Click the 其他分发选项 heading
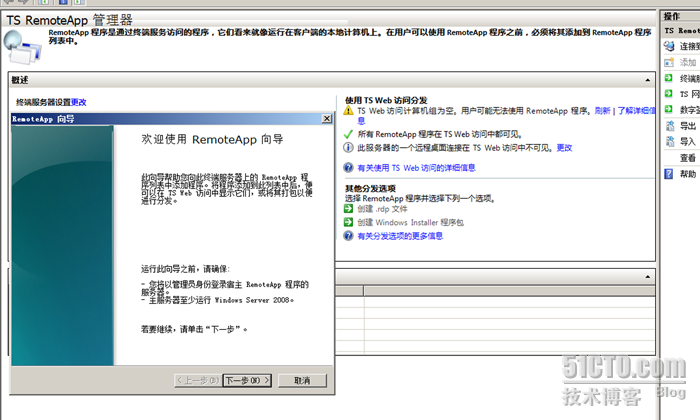 [371, 189]
